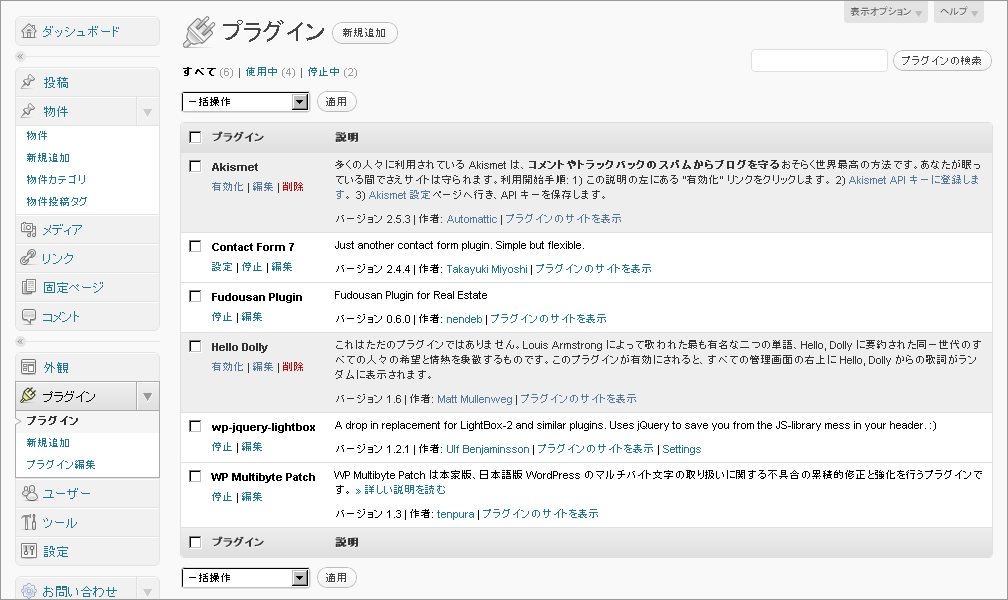Open Matt Mullenweg author link
Image resolution: width=1008 pixels, height=600 pixels.
point(474,399)
